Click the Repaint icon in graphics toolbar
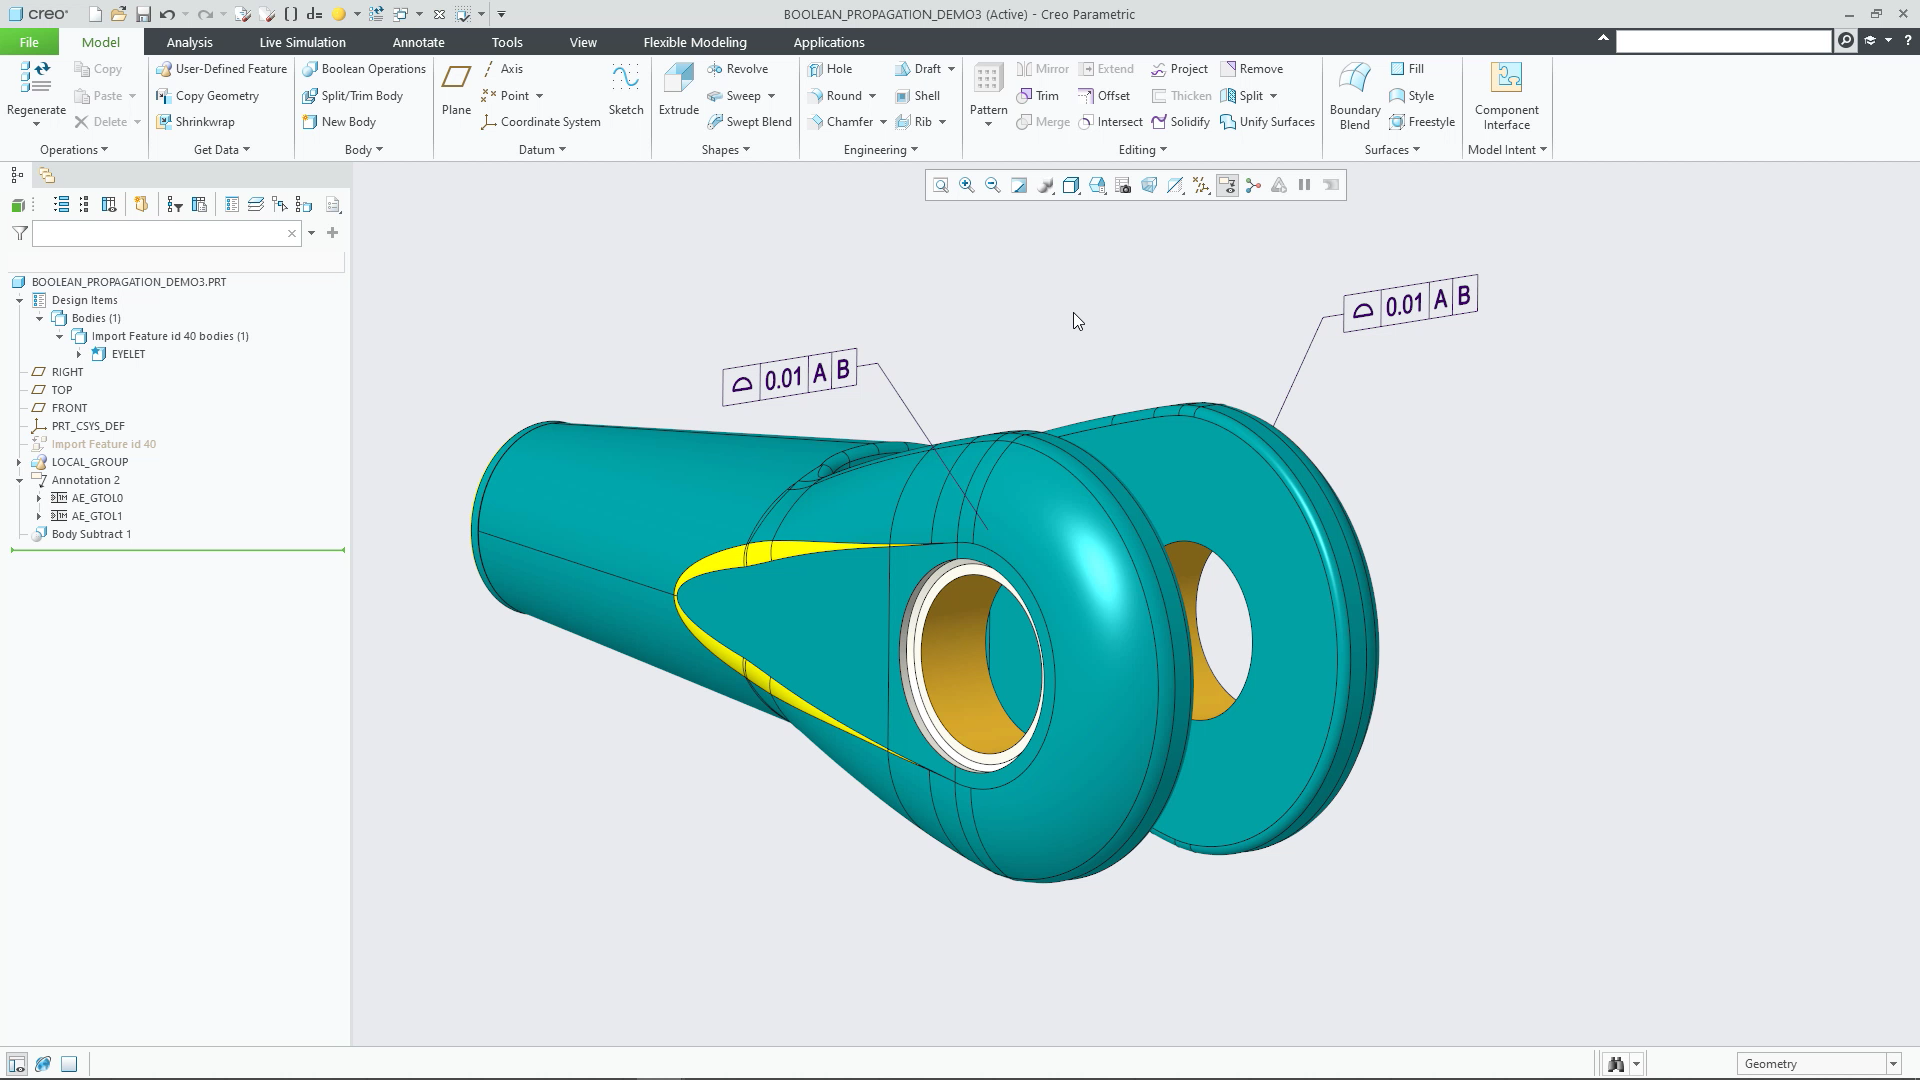This screenshot has height=1080, width=1920. tap(1019, 185)
